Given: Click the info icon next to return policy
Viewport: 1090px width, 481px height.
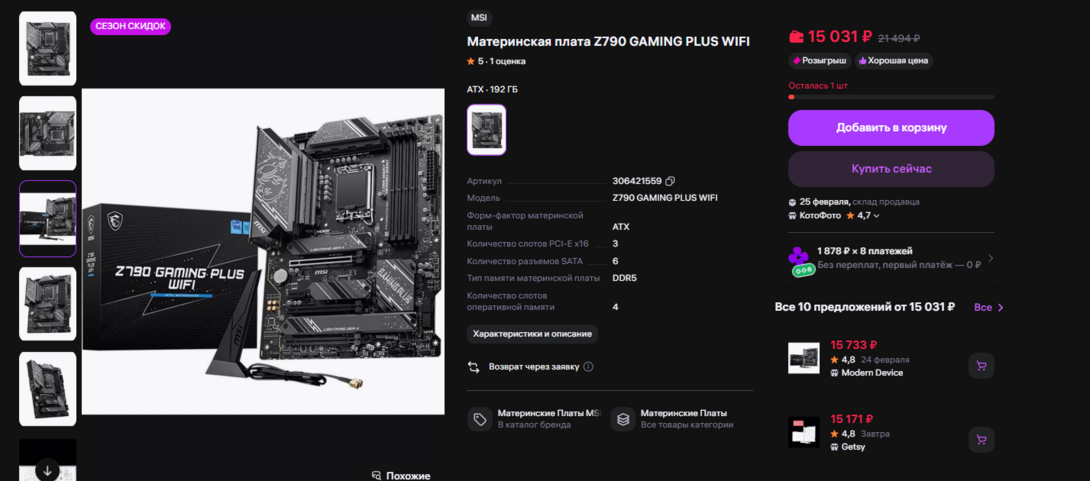Looking at the screenshot, I should 589,366.
